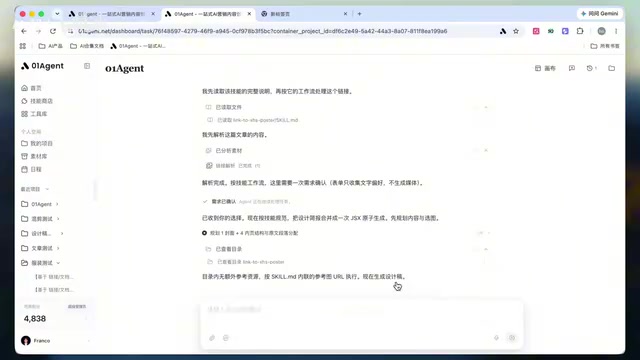Image resolution: width=640 pixels, height=360 pixels.
Task: Expand the 01Agent project folder chevron
Action: pyautogui.click(x=57, y=204)
